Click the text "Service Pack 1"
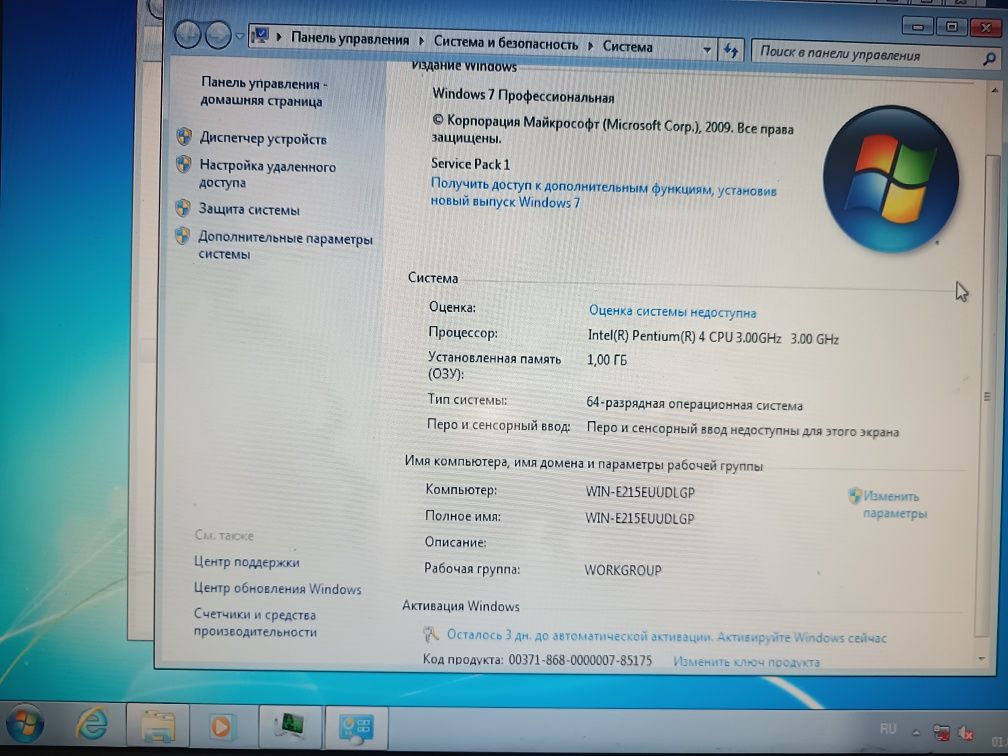 pyautogui.click(x=471, y=164)
